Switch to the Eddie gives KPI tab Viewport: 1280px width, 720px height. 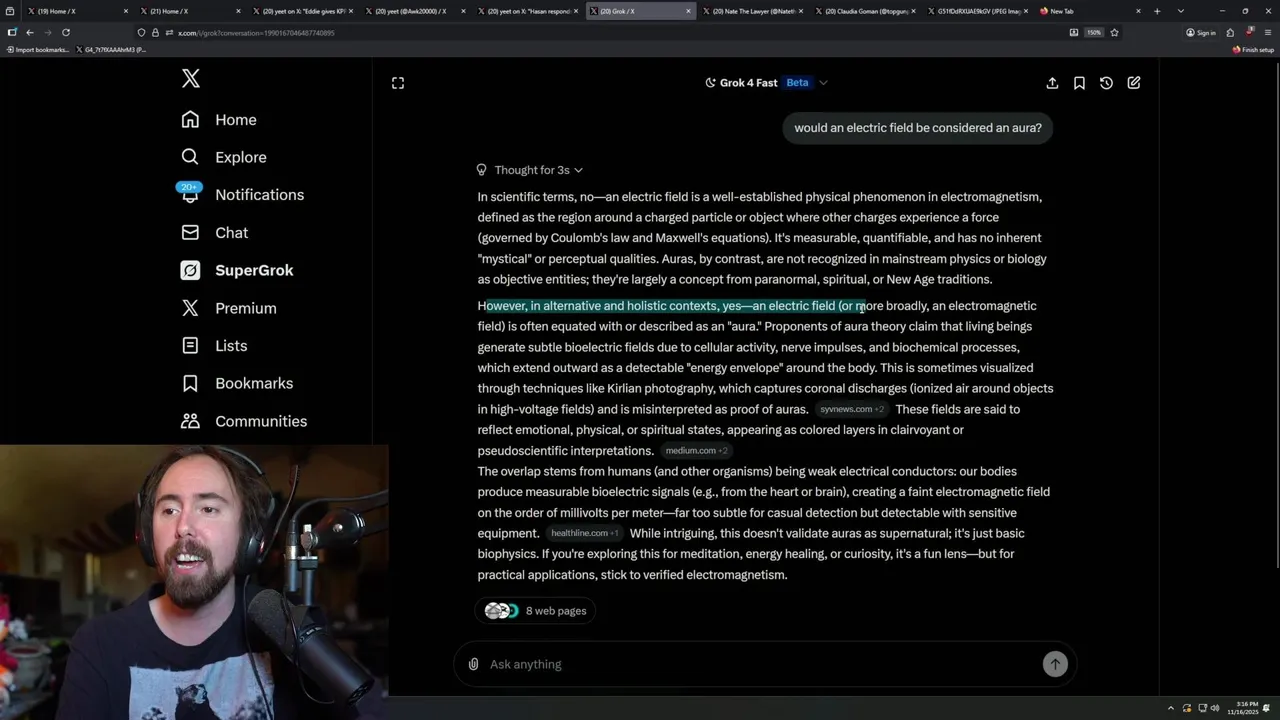click(302, 11)
